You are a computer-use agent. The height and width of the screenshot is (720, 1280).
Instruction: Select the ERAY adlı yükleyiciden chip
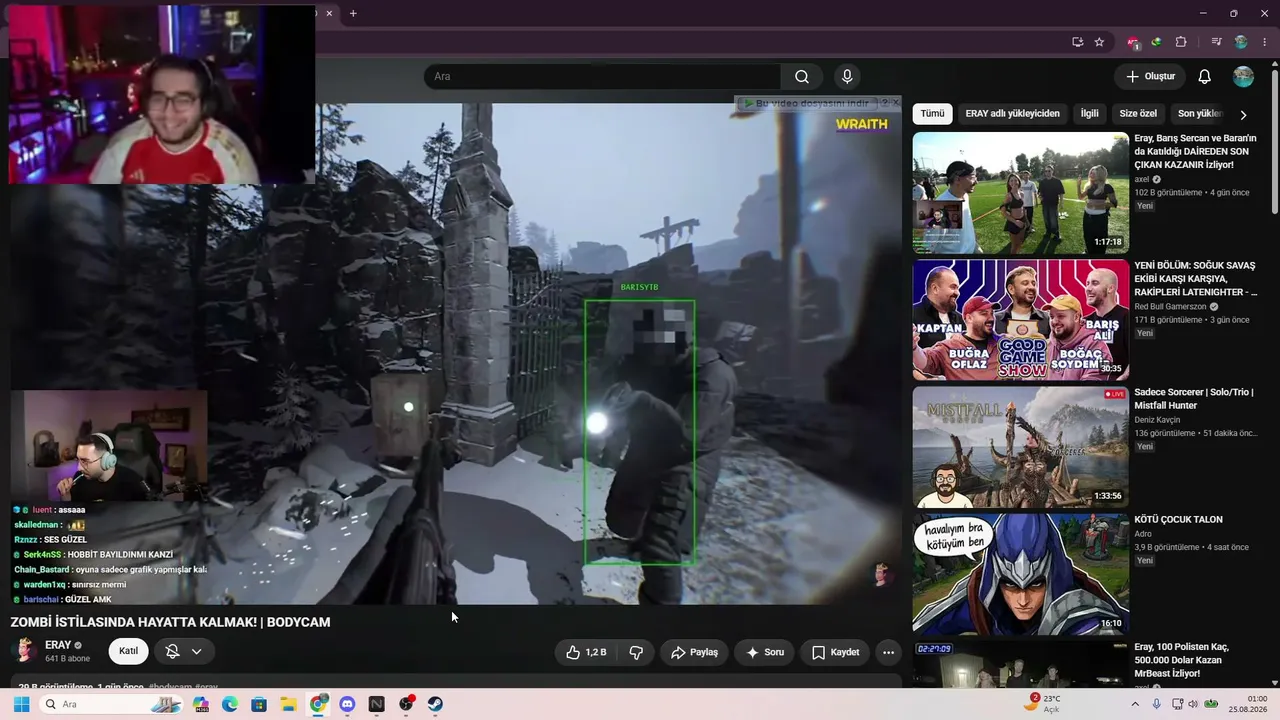pos(1012,114)
